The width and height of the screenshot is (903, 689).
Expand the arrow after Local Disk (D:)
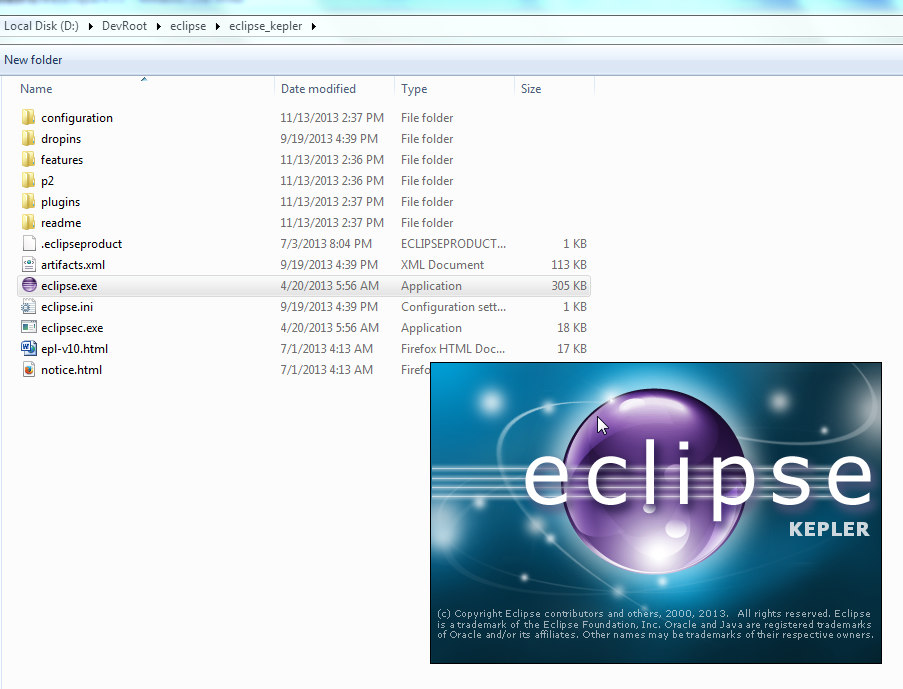91,26
